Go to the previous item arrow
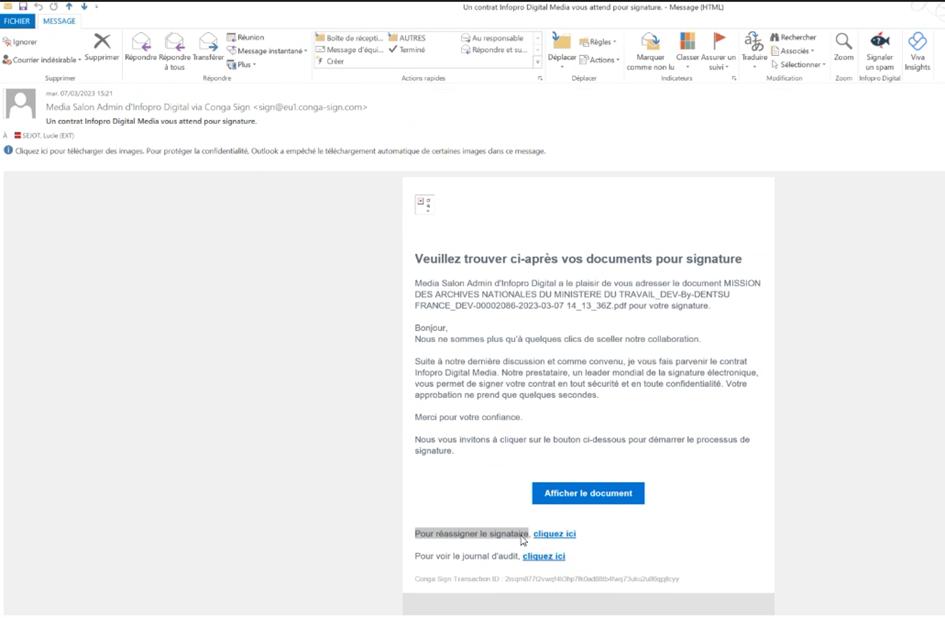 69,6
